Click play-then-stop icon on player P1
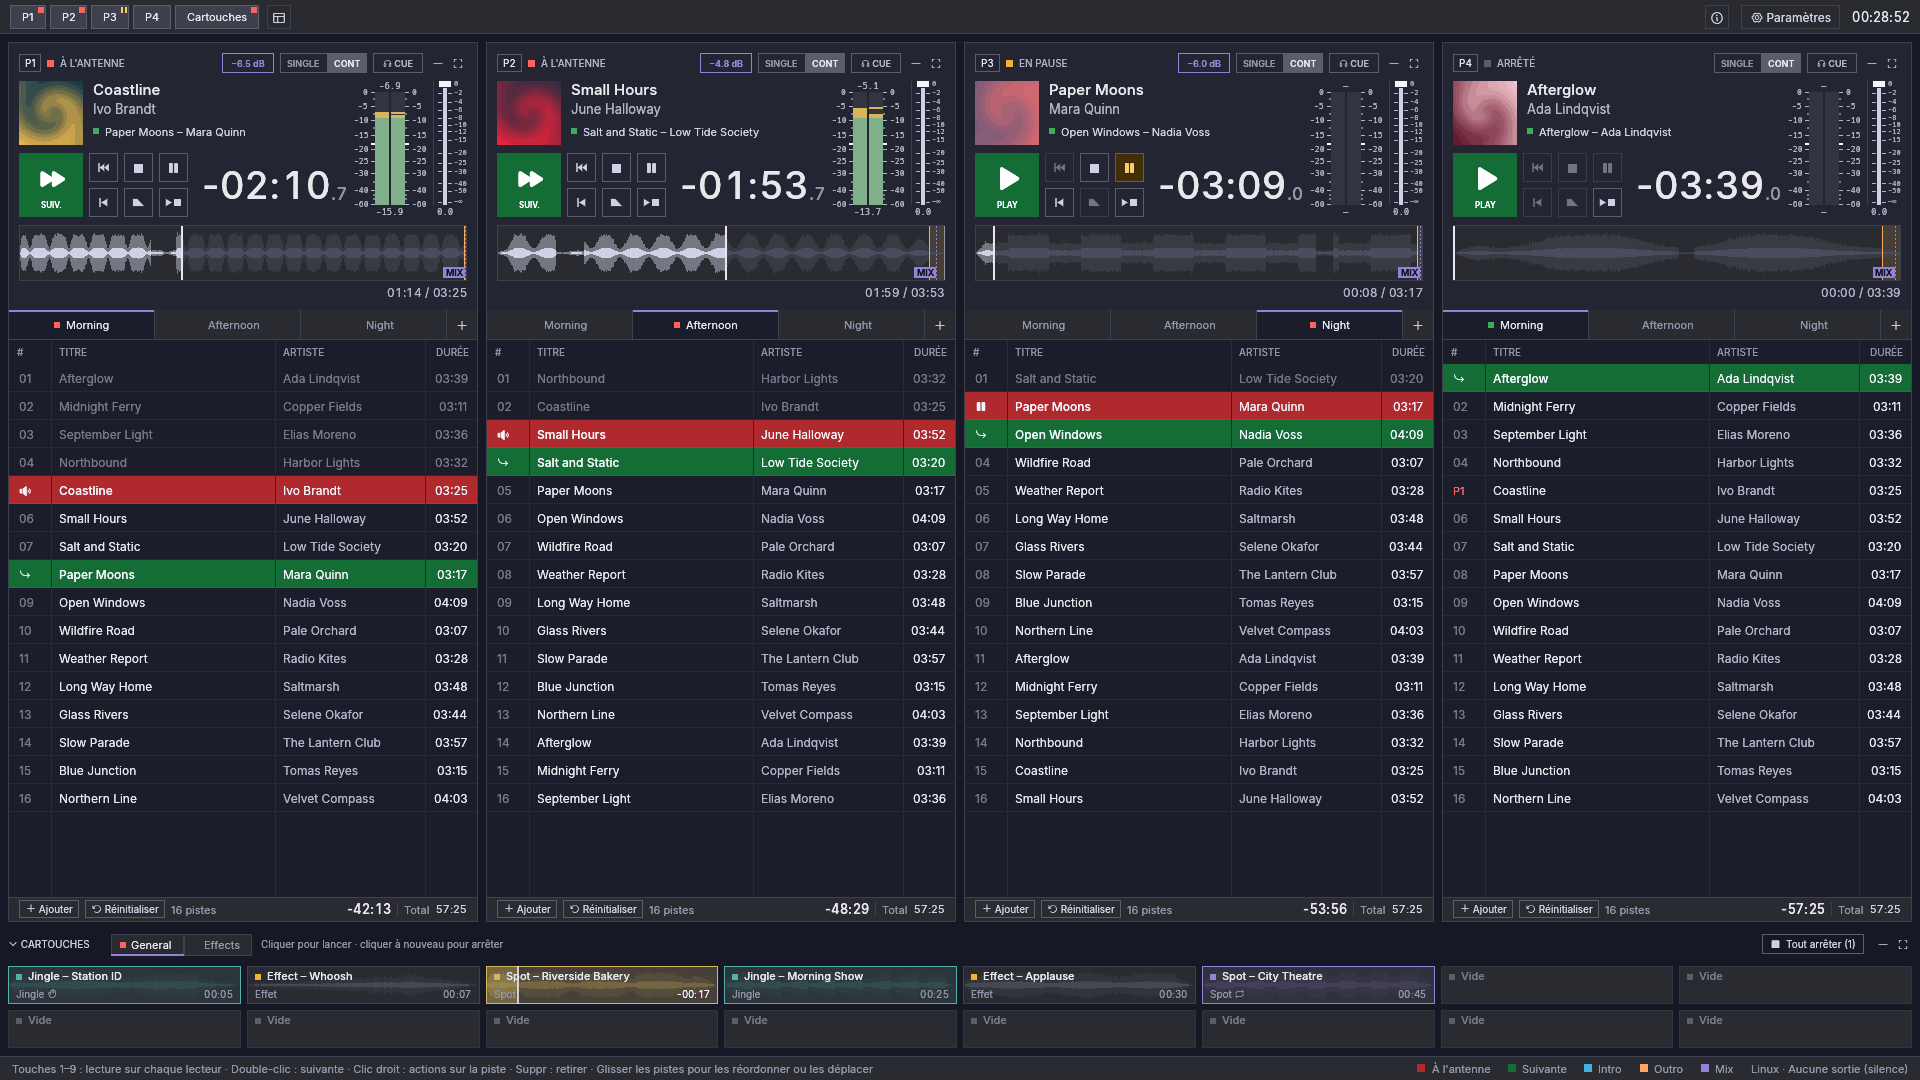 point(173,202)
